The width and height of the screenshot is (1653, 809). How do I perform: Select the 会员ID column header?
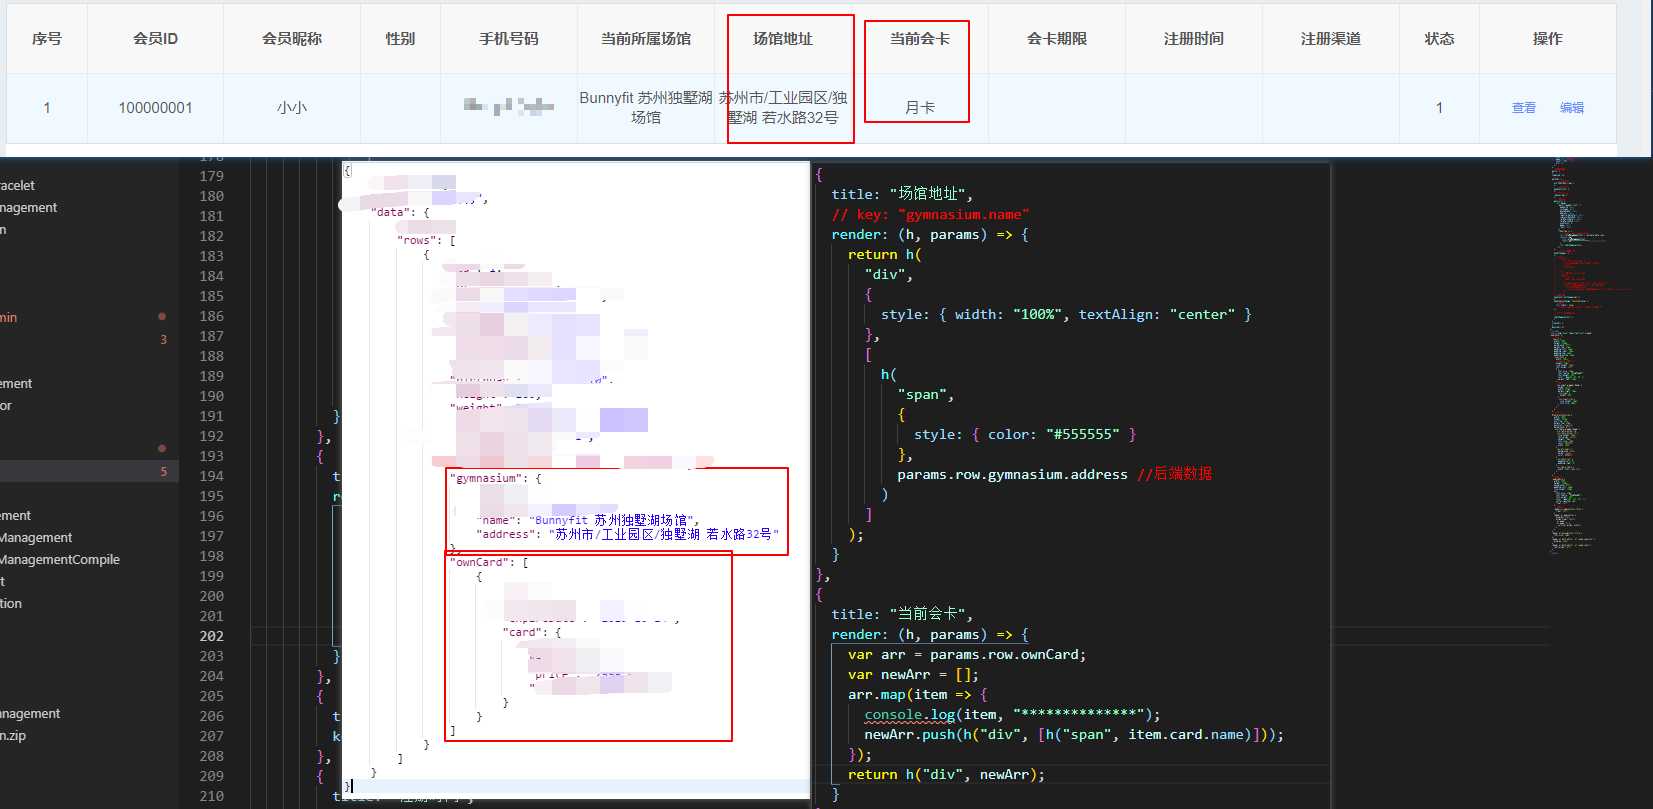click(x=155, y=39)
